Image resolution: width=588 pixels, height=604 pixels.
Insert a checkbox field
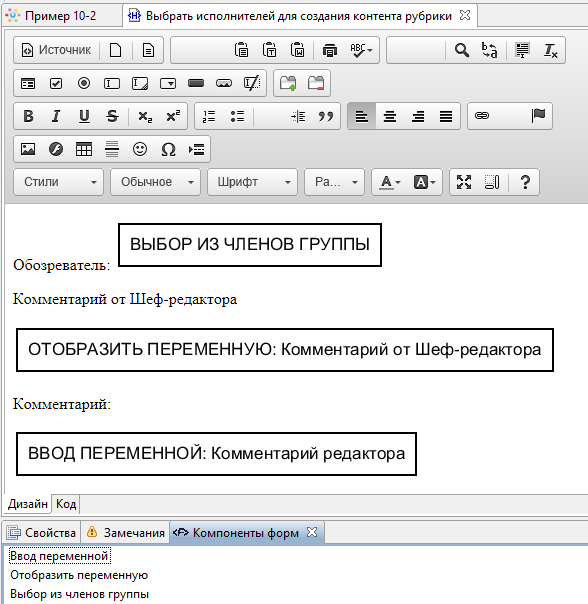(56, 83)
